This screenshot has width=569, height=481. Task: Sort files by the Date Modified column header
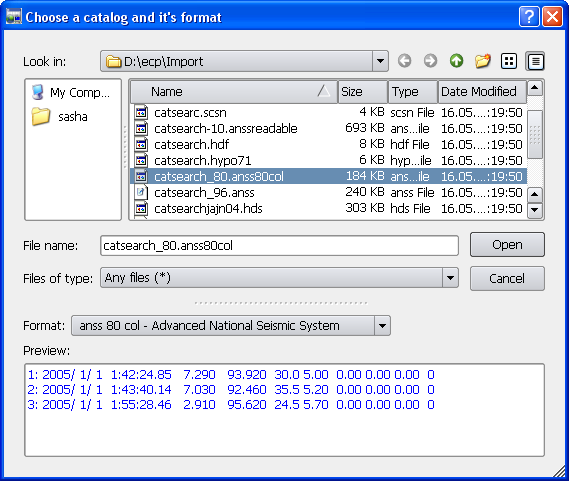pos(482,91)
